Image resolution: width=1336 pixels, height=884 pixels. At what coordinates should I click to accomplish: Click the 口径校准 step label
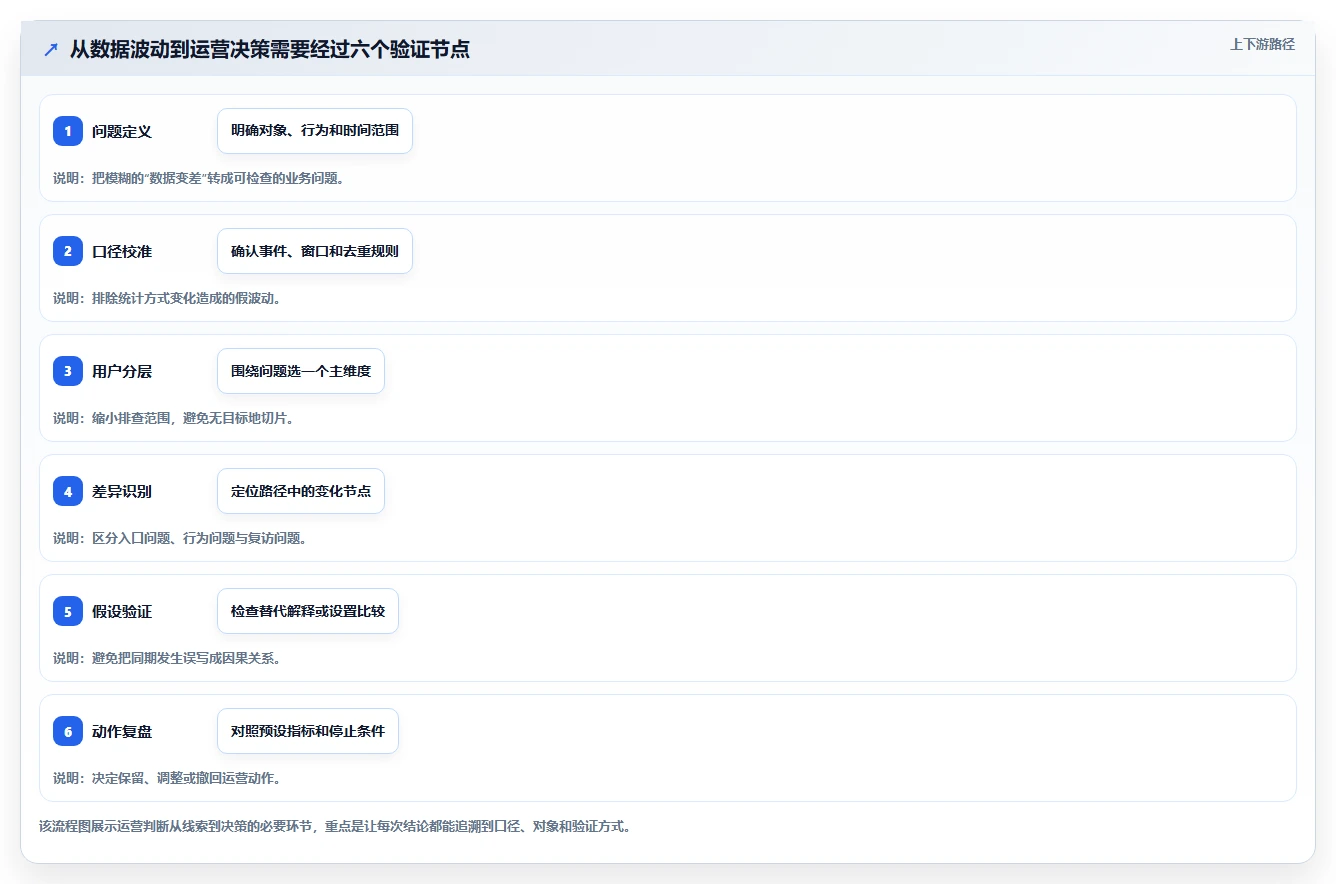[122, 251]
